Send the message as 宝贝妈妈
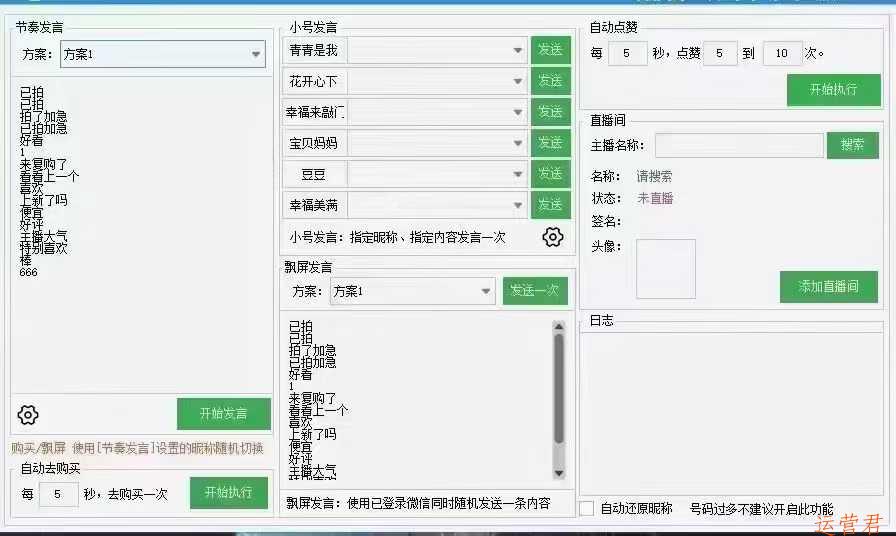 pyautogui.click(x=550, y=143)
